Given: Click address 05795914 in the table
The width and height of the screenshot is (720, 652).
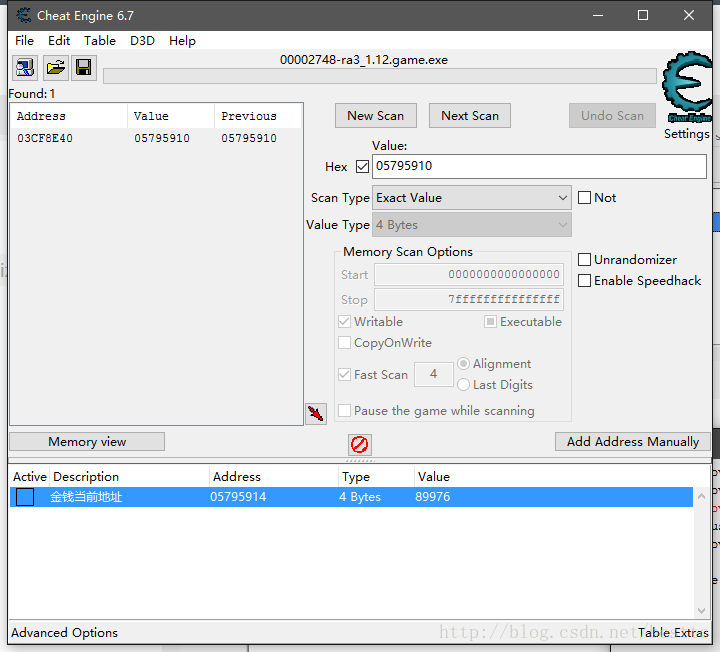Looking at the screenshot, I should click(238, 497).
